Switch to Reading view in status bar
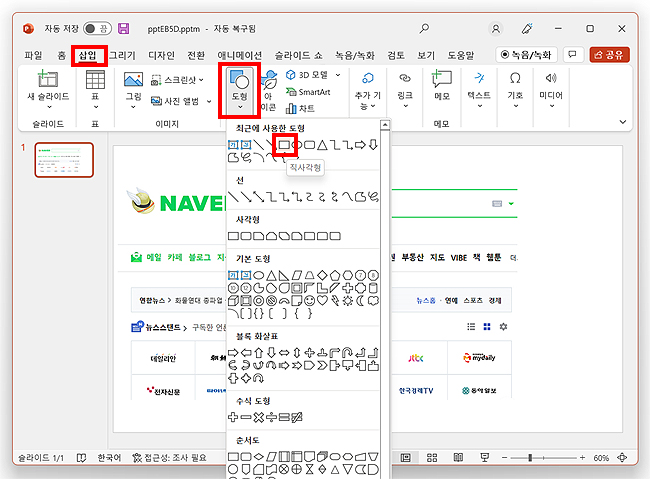Screen dimensions: 650x479 pyautogui.click(x=458, y=457)
